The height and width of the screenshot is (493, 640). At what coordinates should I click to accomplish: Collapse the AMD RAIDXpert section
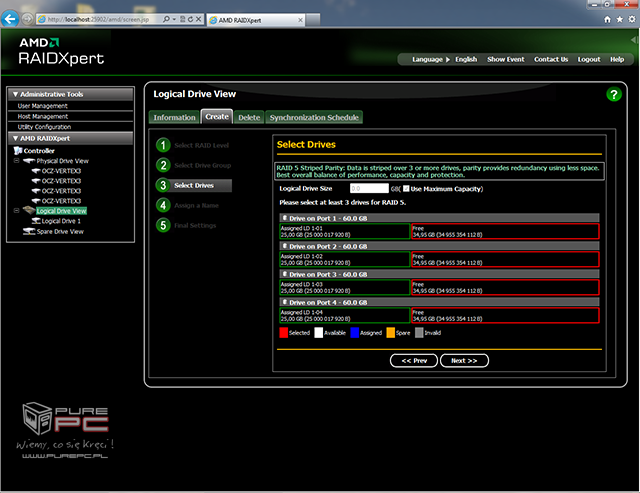pyautogui.click(x=16, y=138)
